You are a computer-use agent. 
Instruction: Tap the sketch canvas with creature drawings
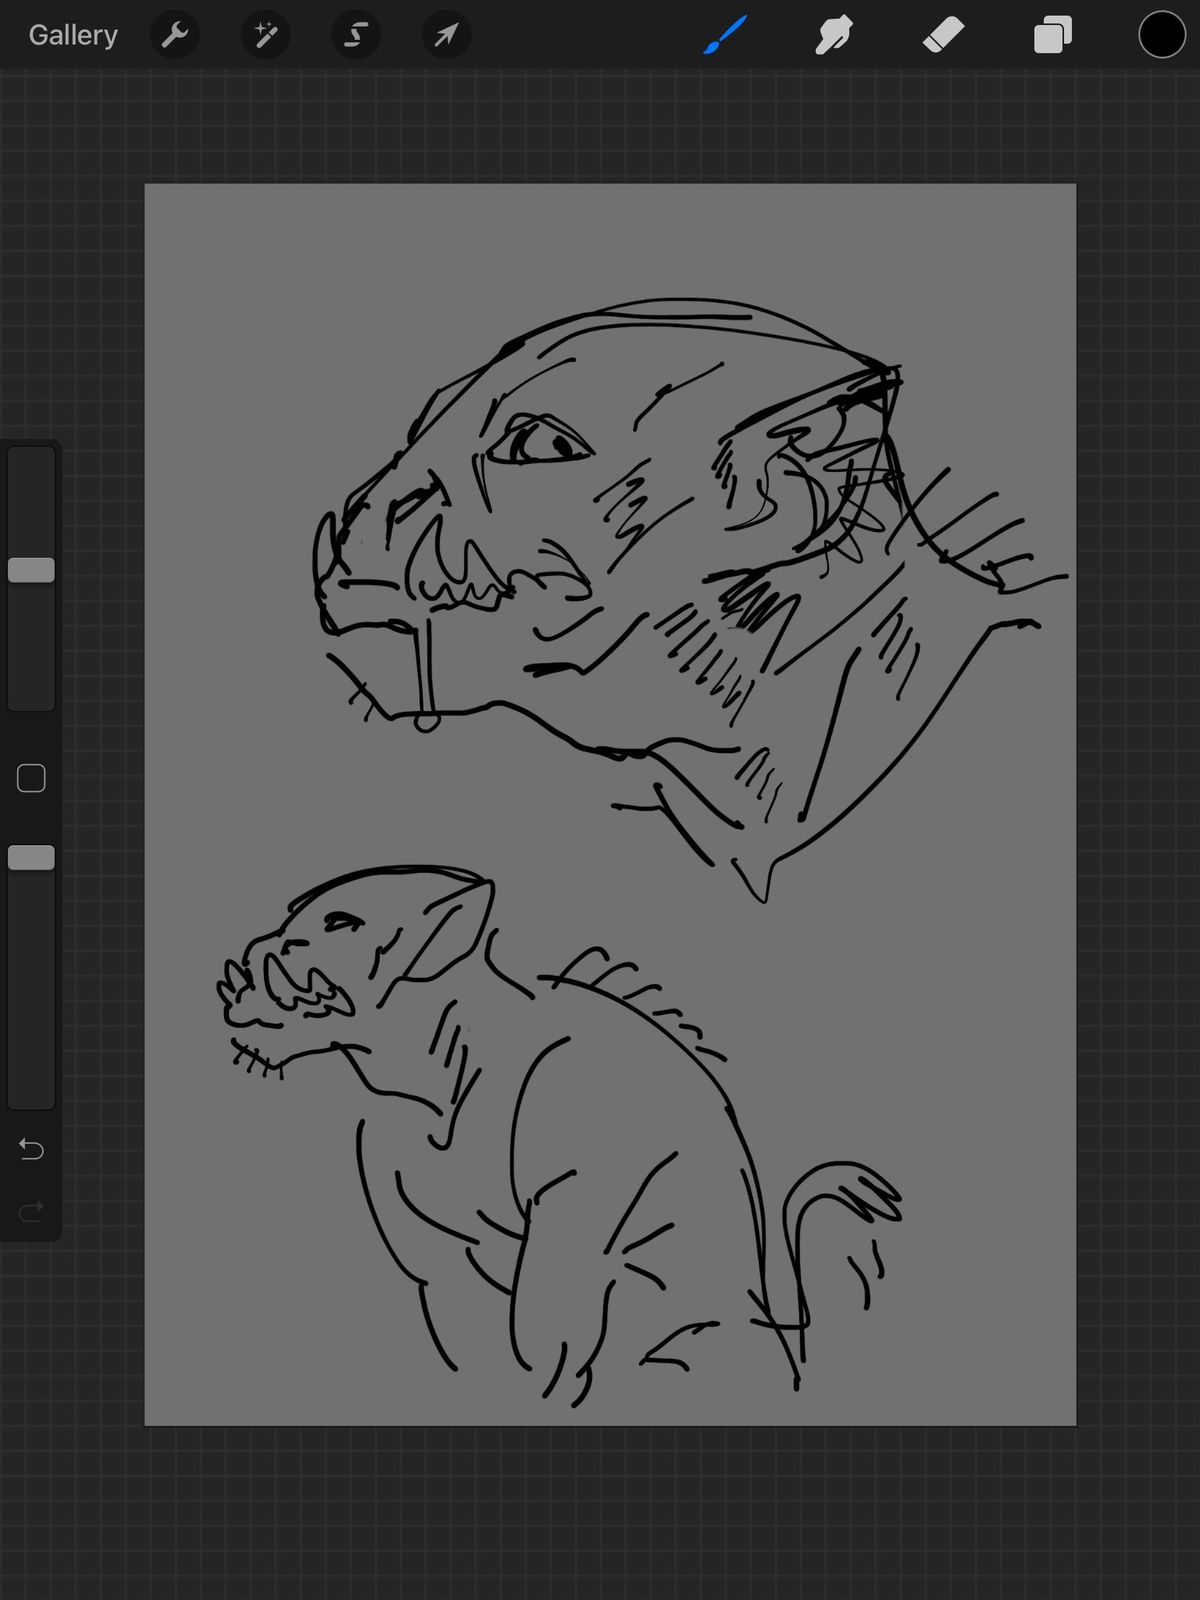(x=610, y=804)
